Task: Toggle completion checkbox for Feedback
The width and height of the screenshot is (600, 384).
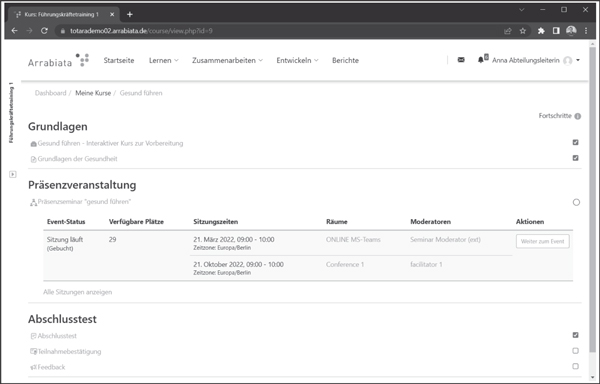Action: [576, 366]
